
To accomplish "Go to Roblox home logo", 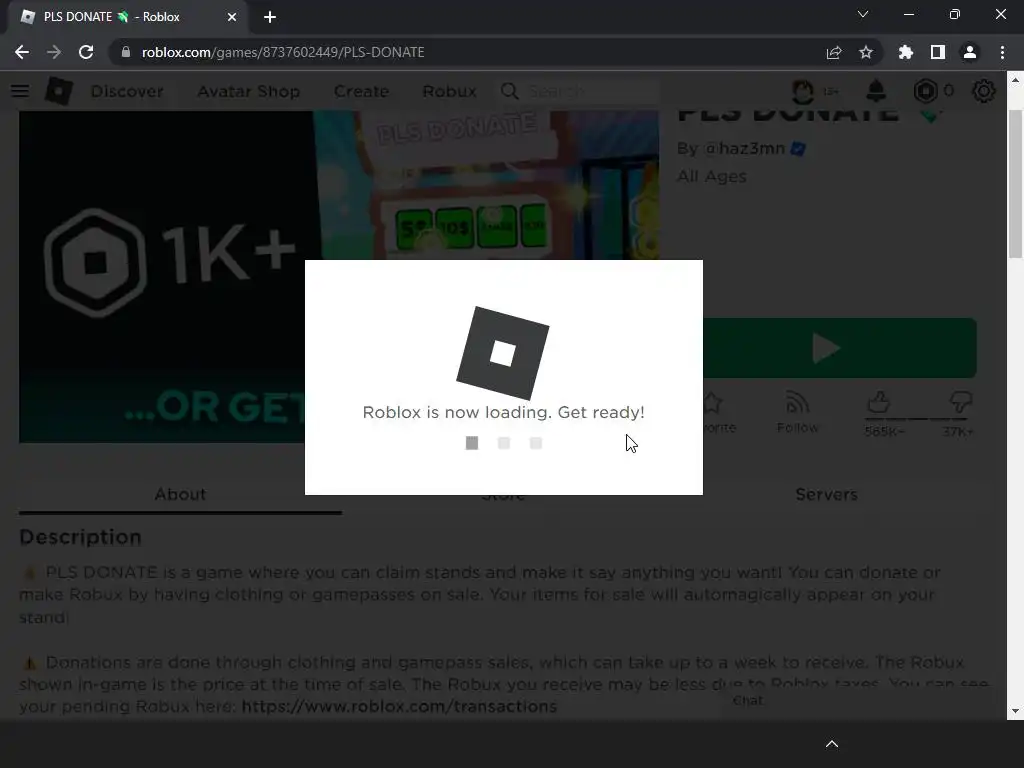I will click(58, 91).
